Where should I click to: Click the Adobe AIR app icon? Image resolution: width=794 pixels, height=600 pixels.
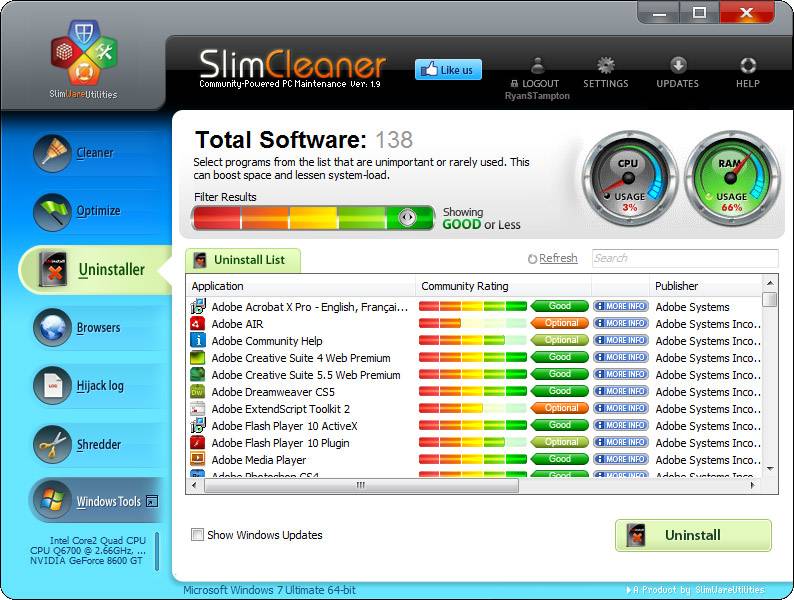pos(197,324)
